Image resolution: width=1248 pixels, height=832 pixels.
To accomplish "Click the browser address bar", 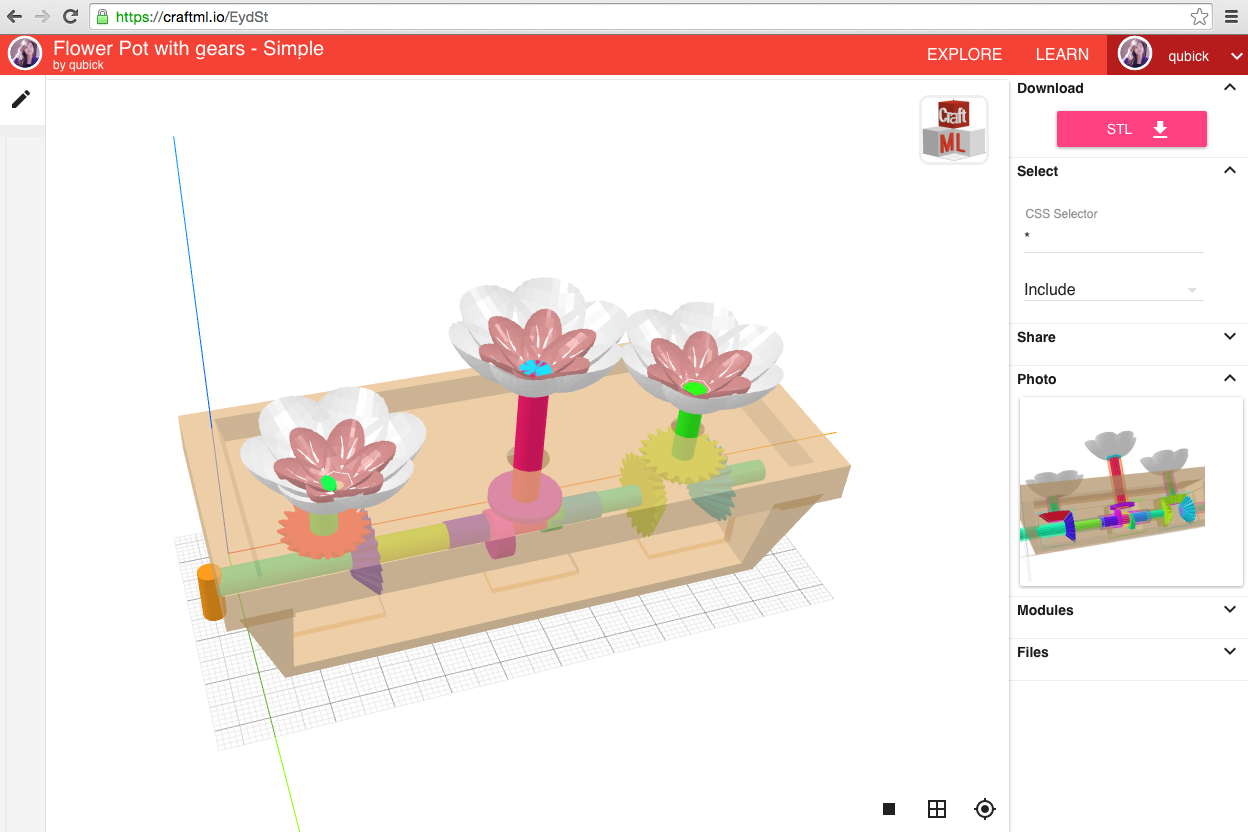I will 650,17.
